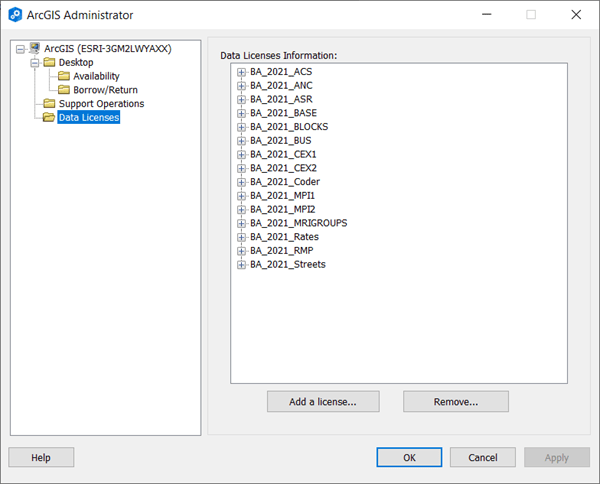
Task: Expand the BA_2021_BLOCKS license entry
Action: [x=241, y=127]
